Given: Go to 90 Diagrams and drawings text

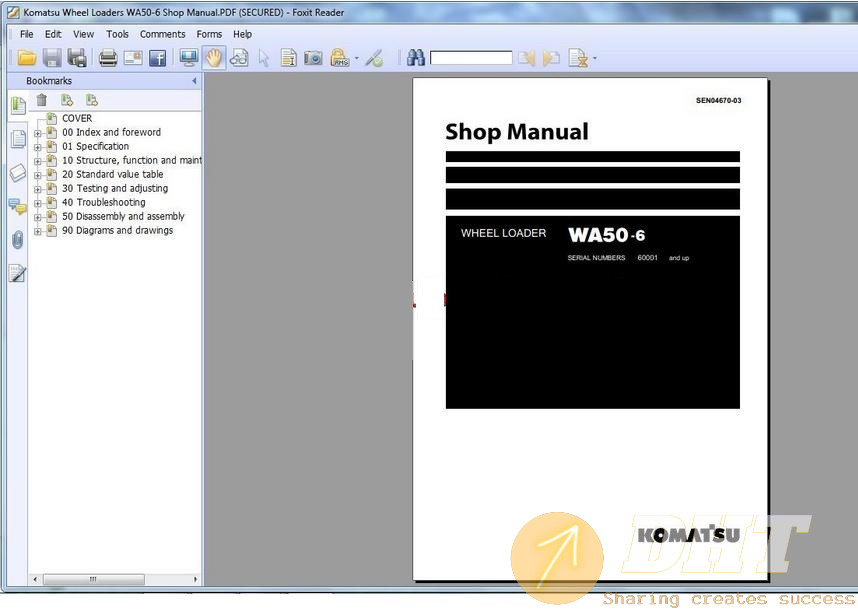Looking at the screenshot, I should [x=118, y=230].
